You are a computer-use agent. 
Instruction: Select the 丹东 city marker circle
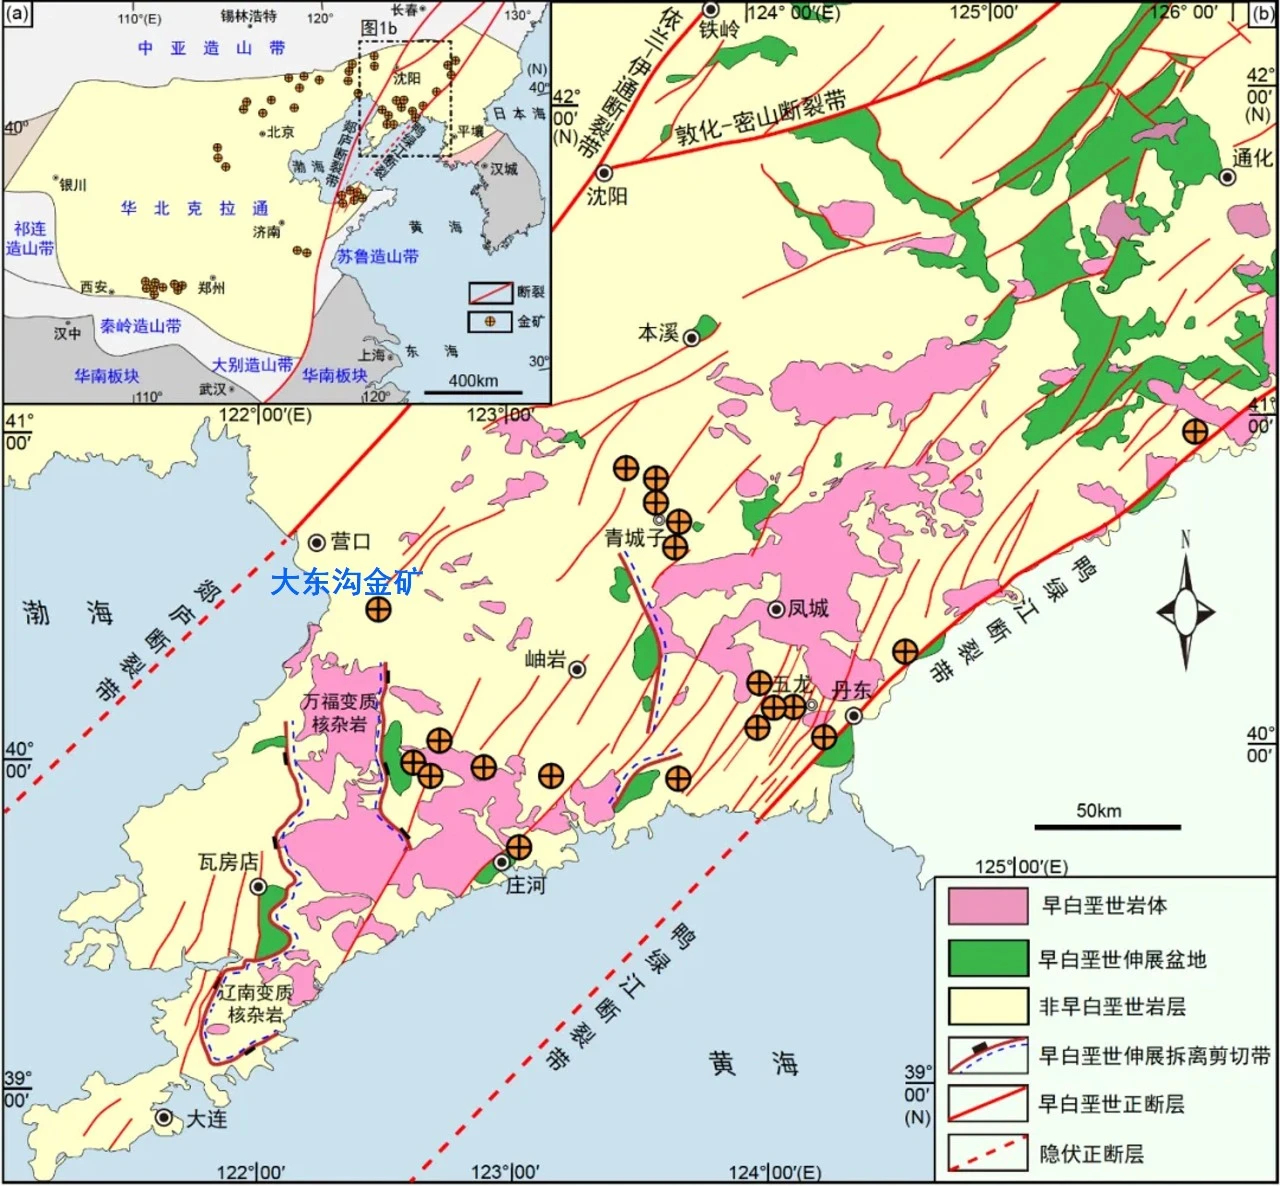[854, 716]
